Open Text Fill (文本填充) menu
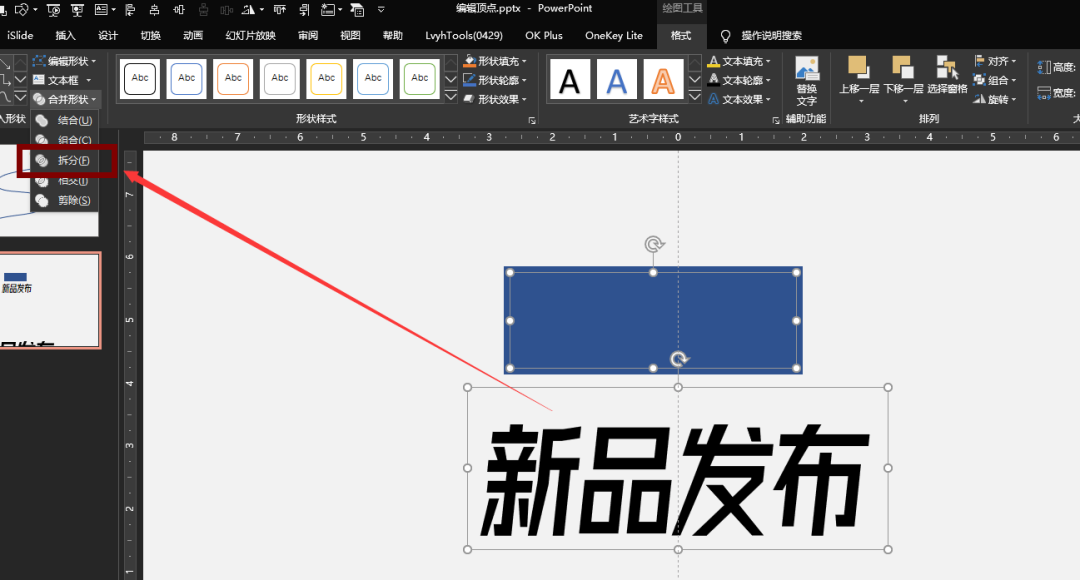The height and width of the screenshot is (580, 1080). 739,61
